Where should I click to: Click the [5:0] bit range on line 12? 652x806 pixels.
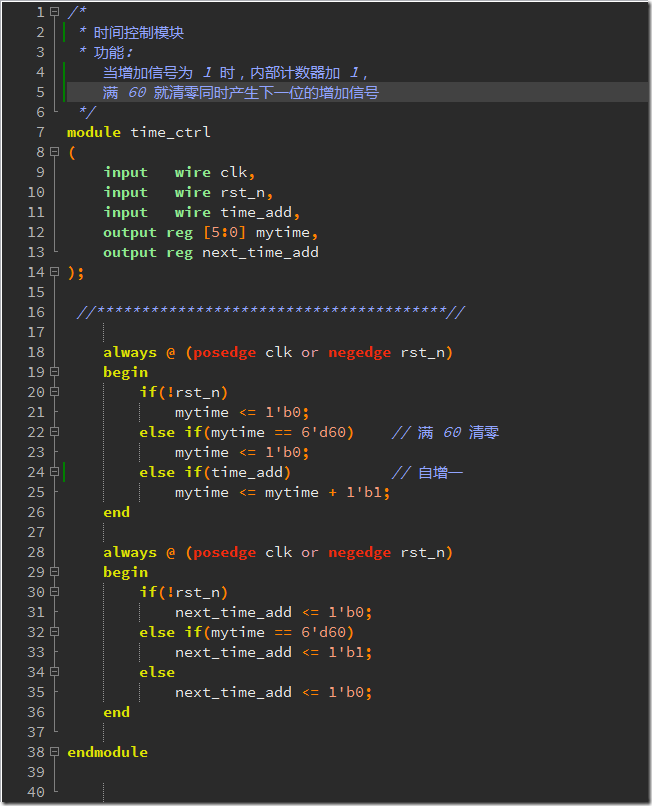224,232
